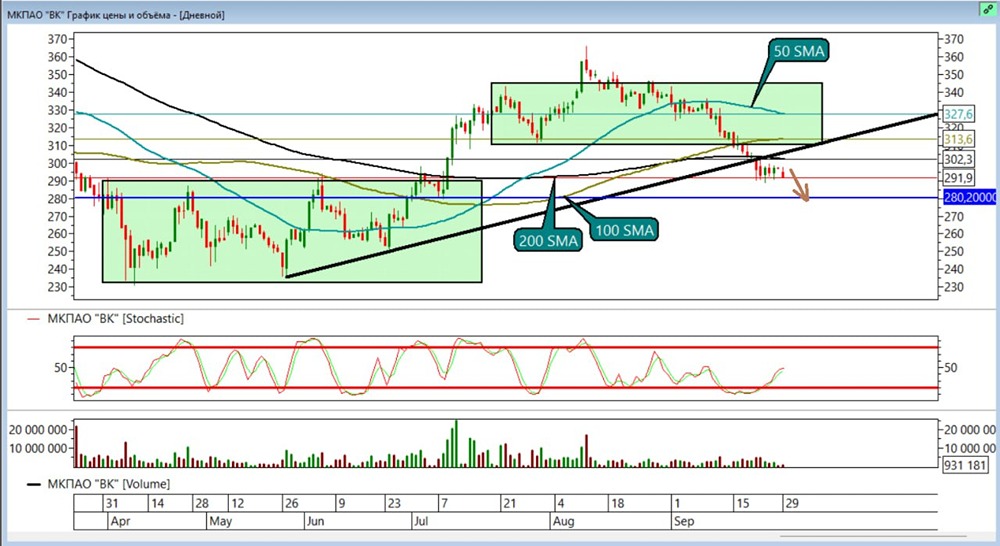This screenshot has height=546, width=1000.
Task: Click the 931 181 volume value box
Action: (966, 465)
